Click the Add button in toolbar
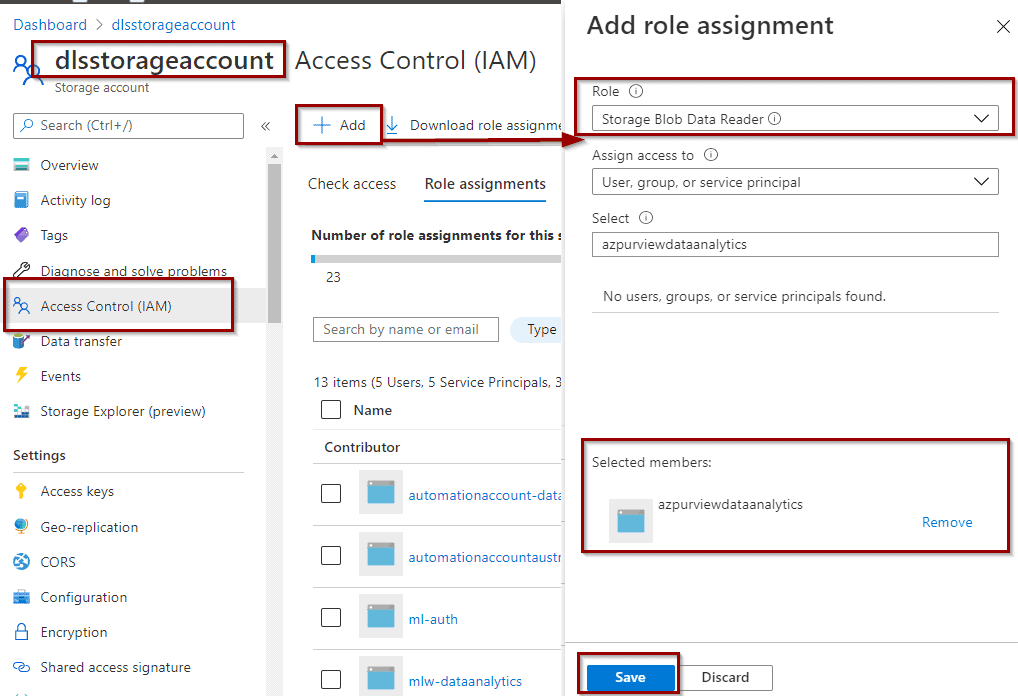 340,125
